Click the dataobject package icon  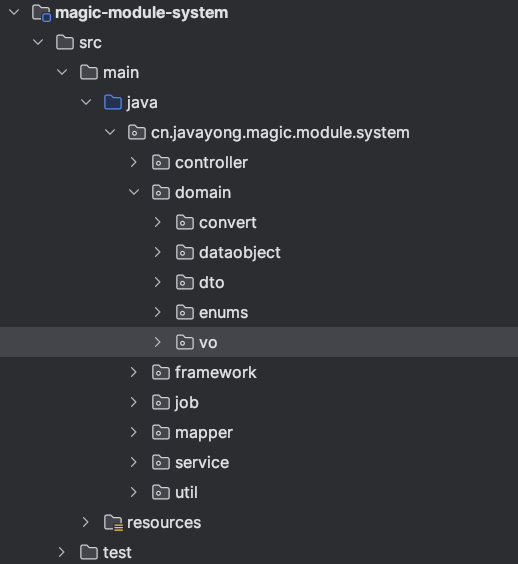(185, 253)
